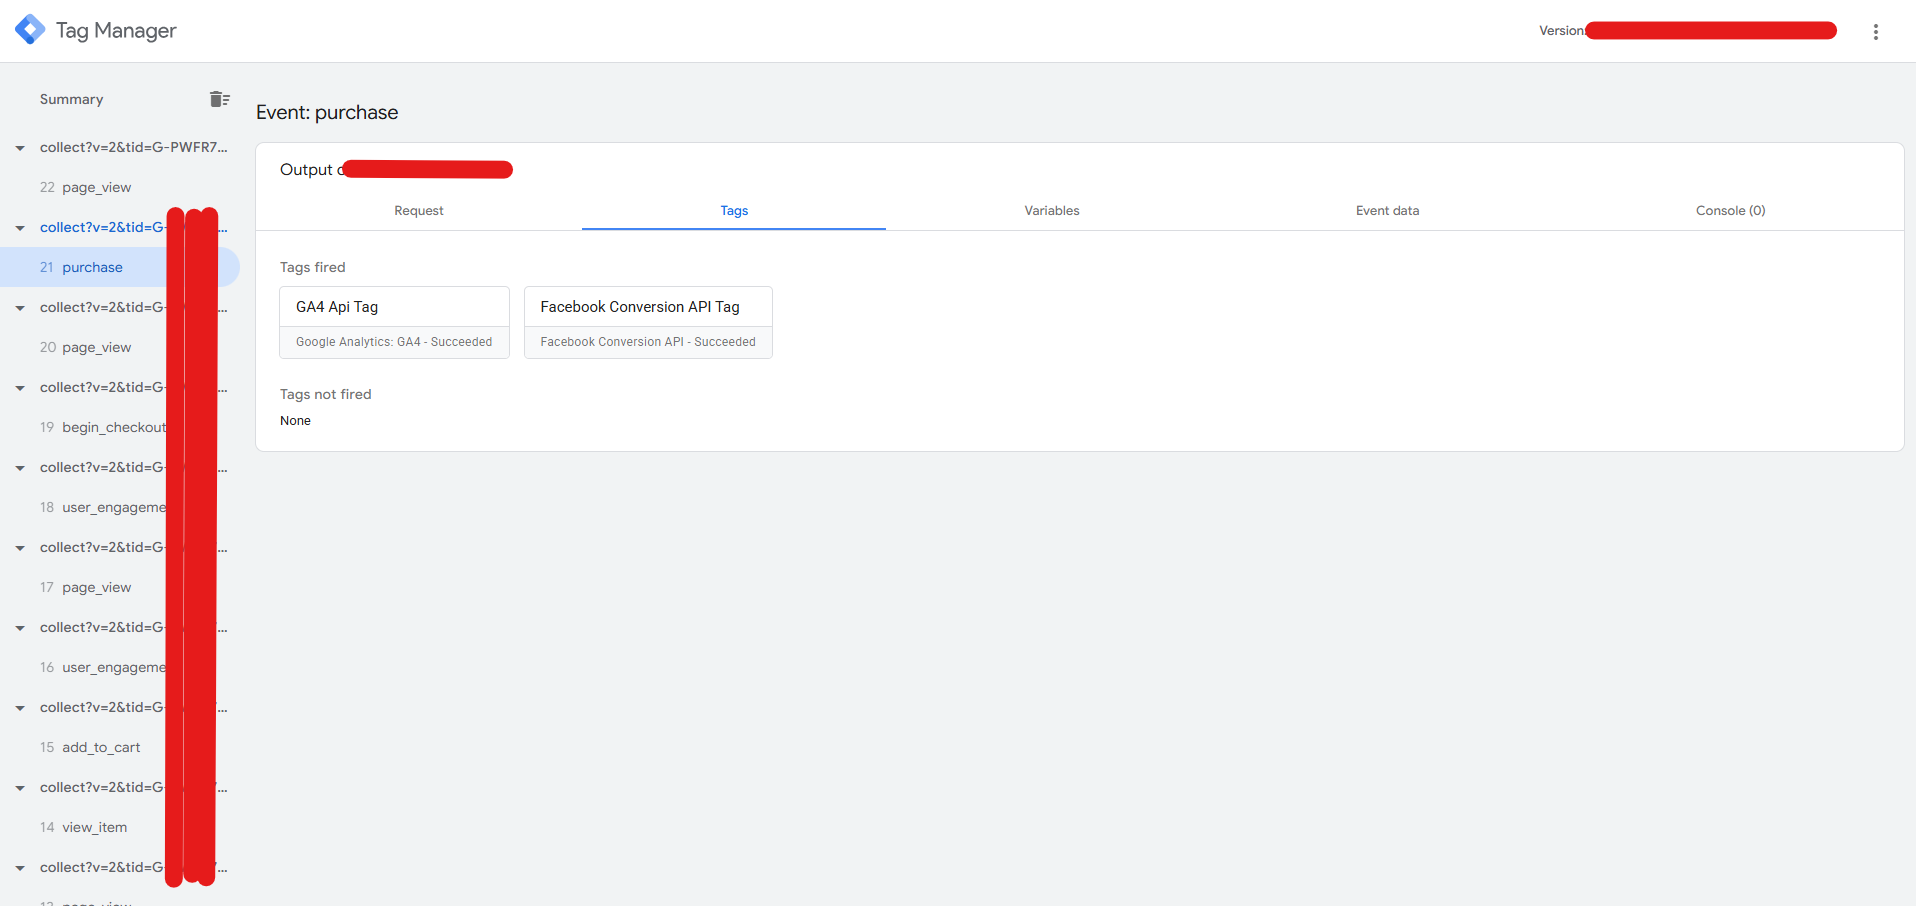Click the Facebook Conversion API - Succeeded status
The image size is (1916, 906).
(648, 342)
